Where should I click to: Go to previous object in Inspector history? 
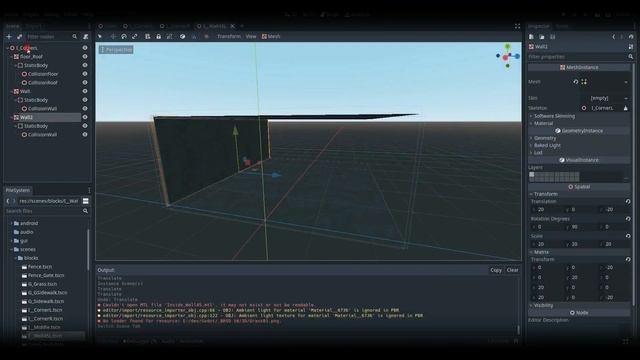[x=613, y=37]
